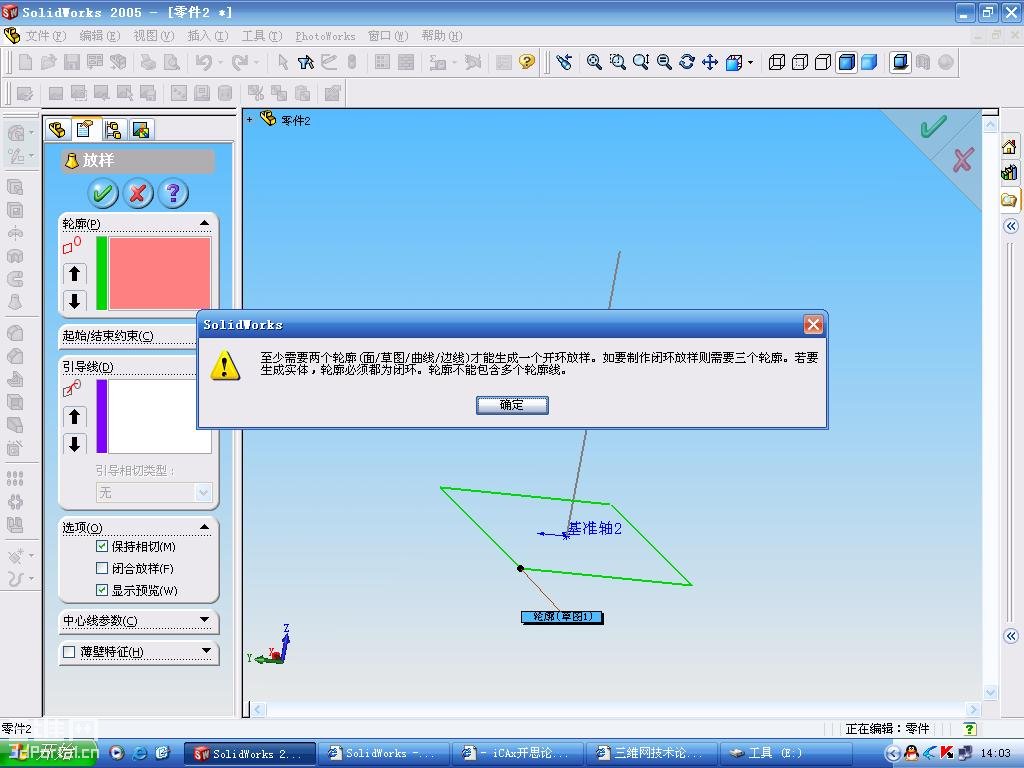Select the Zoom to Area tool

tap(617, 62)
